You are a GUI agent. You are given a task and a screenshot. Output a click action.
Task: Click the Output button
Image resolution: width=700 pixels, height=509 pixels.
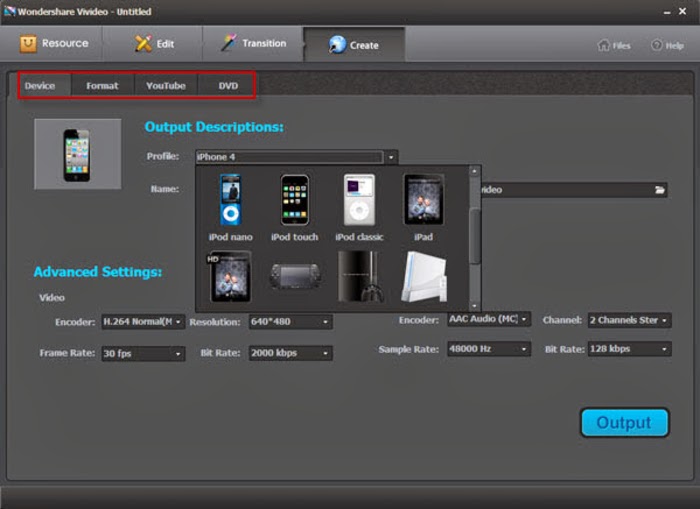[x=625, y=422]
